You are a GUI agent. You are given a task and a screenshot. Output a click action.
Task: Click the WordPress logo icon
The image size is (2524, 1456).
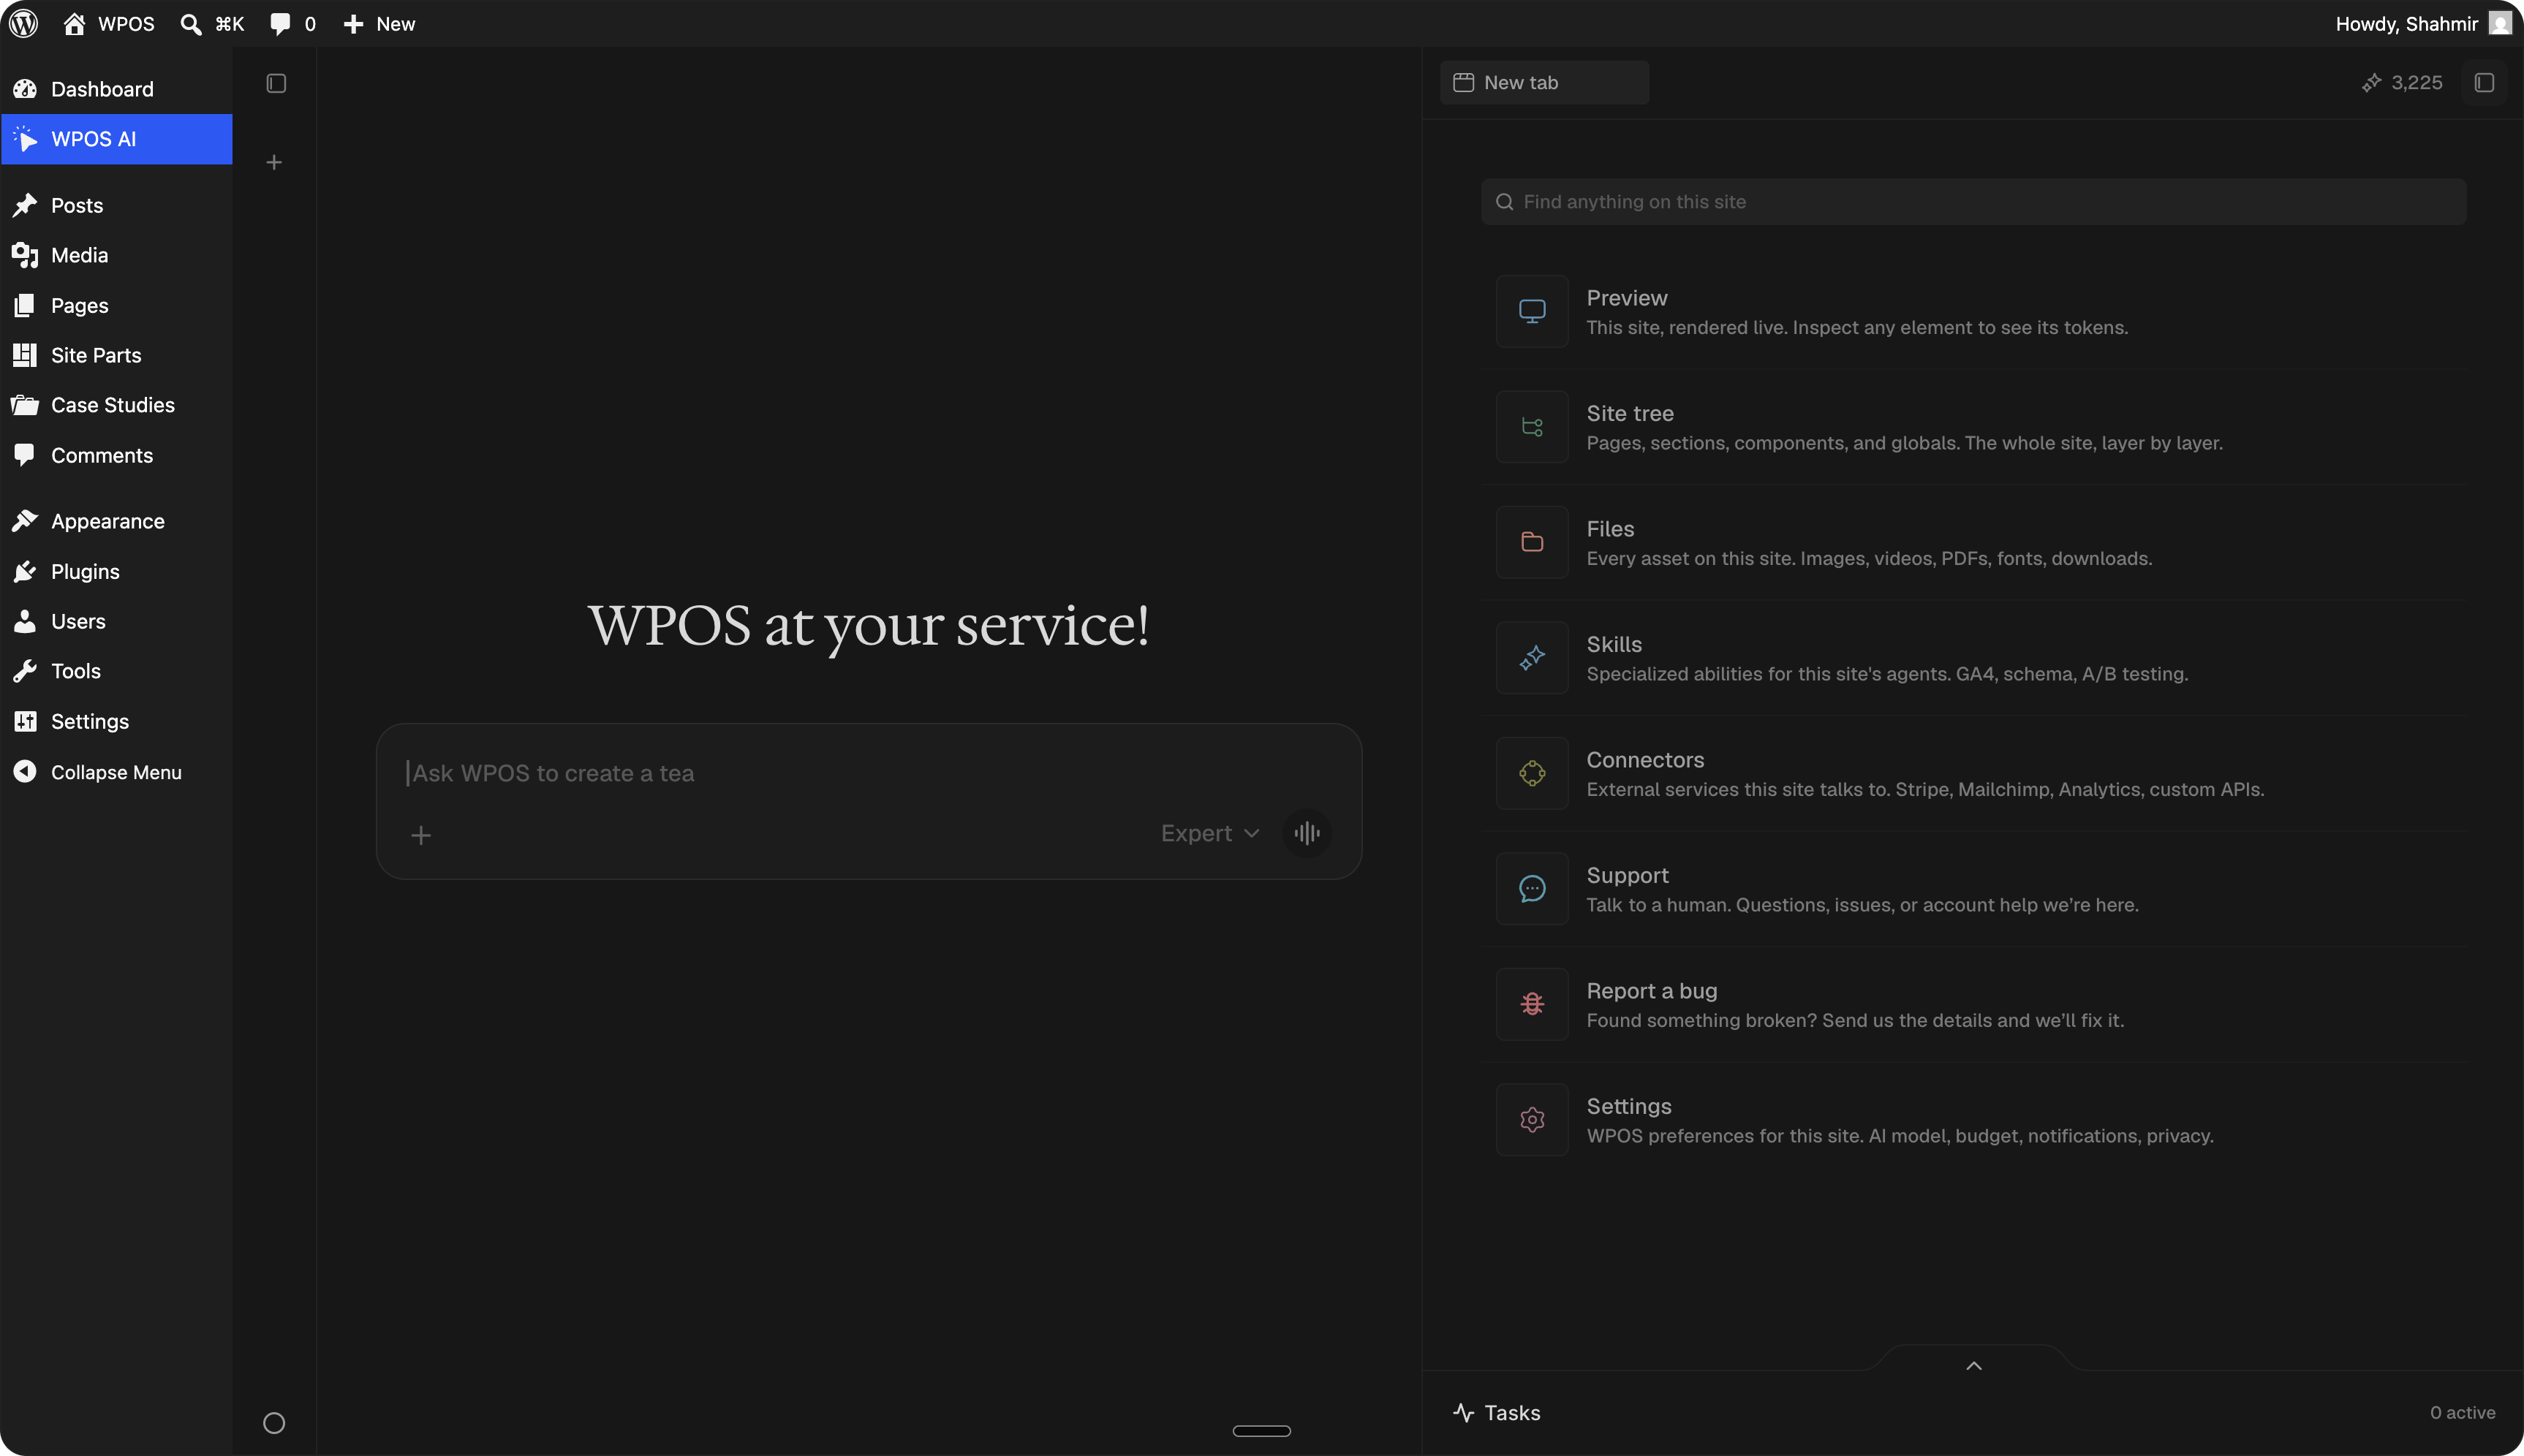(24, 24)
